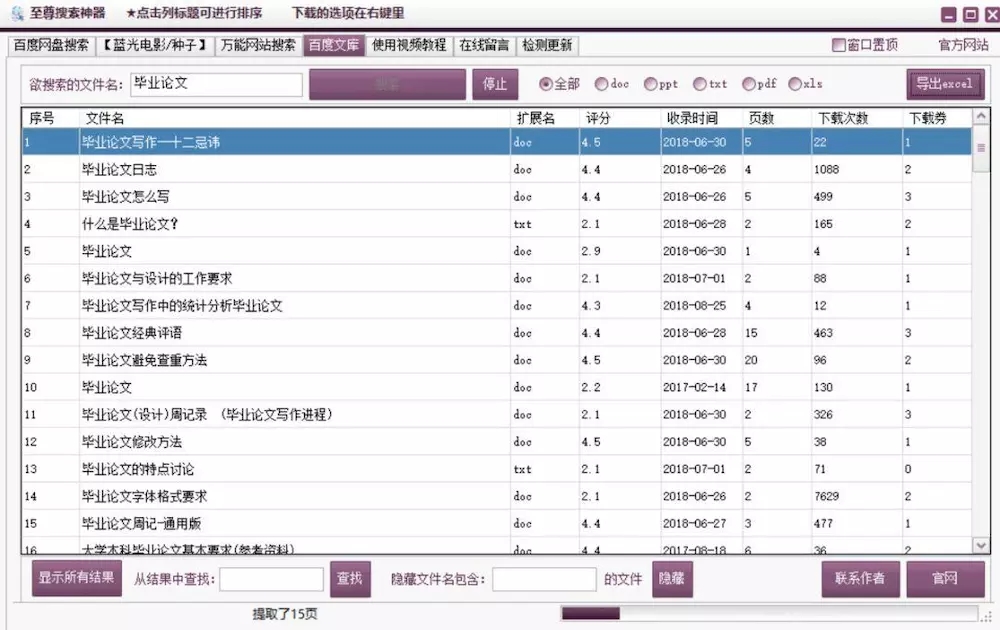
Task: Click 显示所有结果 to show all results
Action: coord(76,578)
